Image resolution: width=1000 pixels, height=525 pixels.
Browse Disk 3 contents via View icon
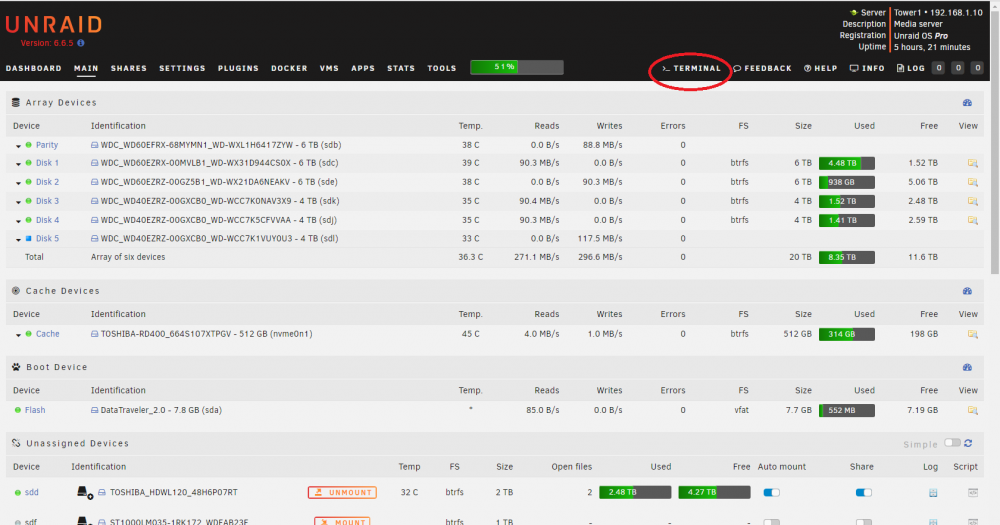tap(973, 202)
